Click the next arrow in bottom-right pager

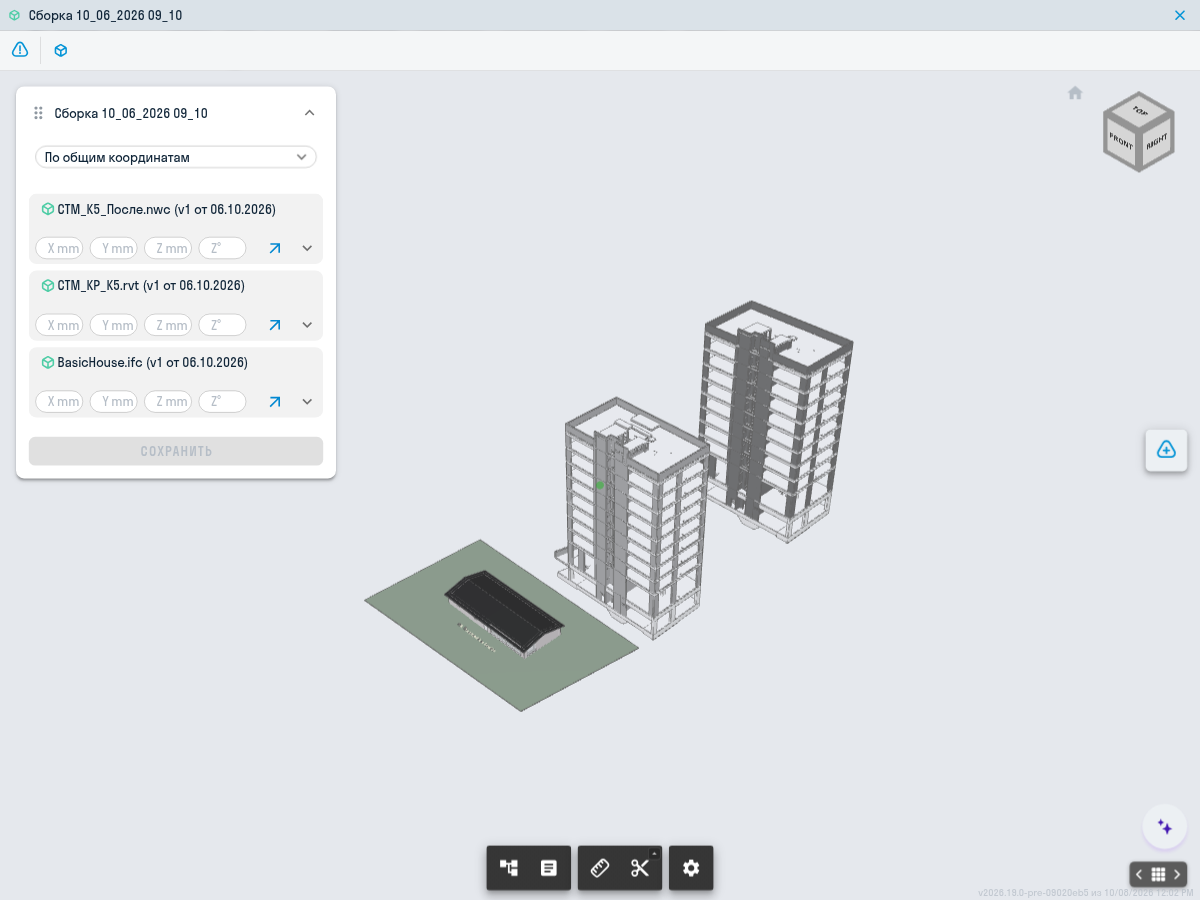tap(1177, 874)
